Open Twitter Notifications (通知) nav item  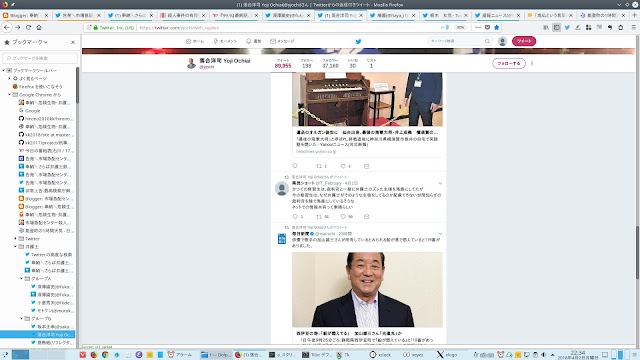pos(253,41)
